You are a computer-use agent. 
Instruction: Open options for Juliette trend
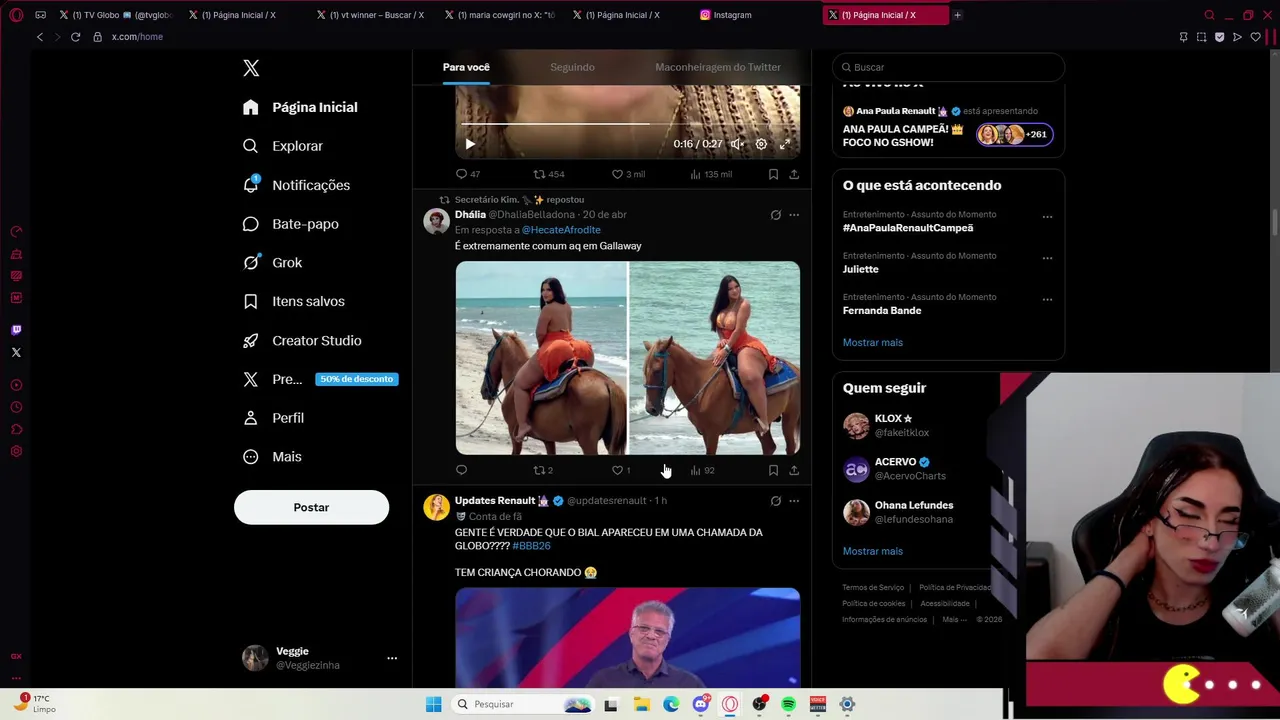pyautogui.click(x=1047, y=258)
